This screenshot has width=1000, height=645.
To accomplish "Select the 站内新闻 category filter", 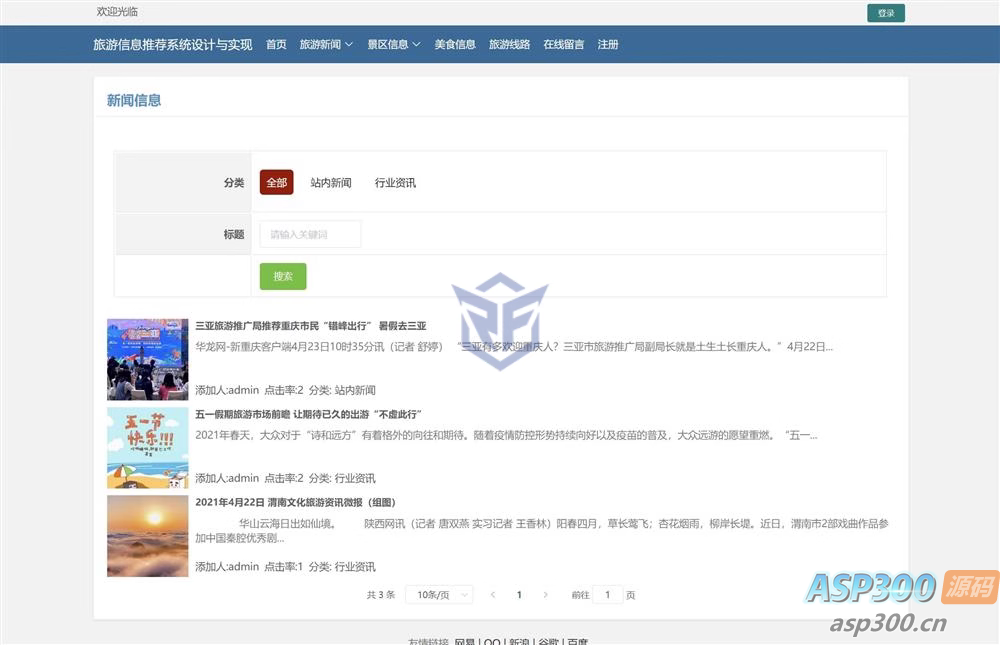I will tap(331, 182).
